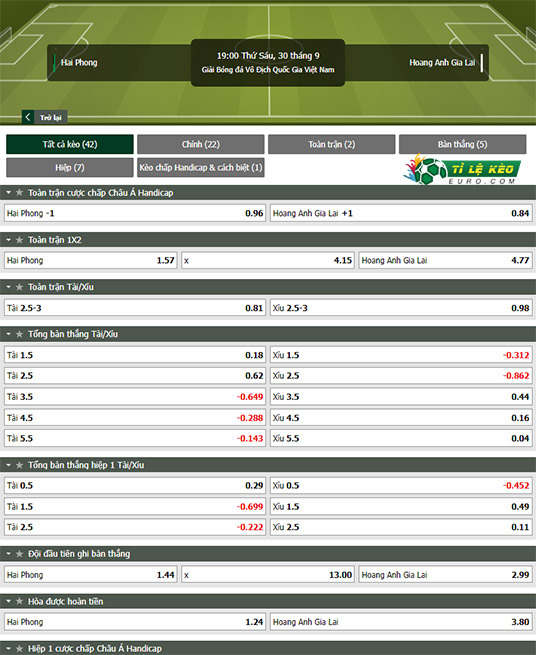Open the Bàn thắng (5) tab
This screenshot has height=655, width=536.
pos(462,144)
